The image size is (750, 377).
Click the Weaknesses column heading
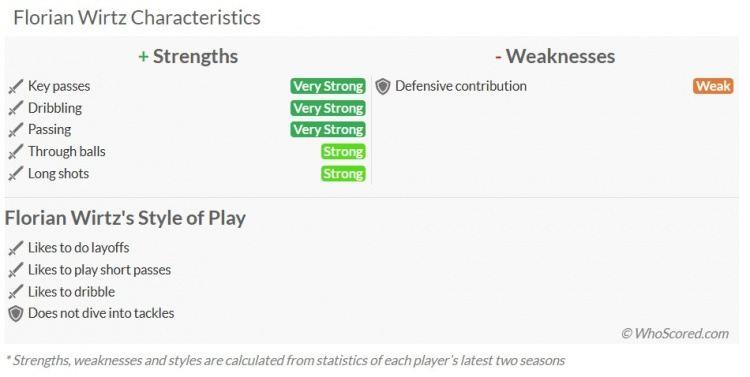coord(555,56)
